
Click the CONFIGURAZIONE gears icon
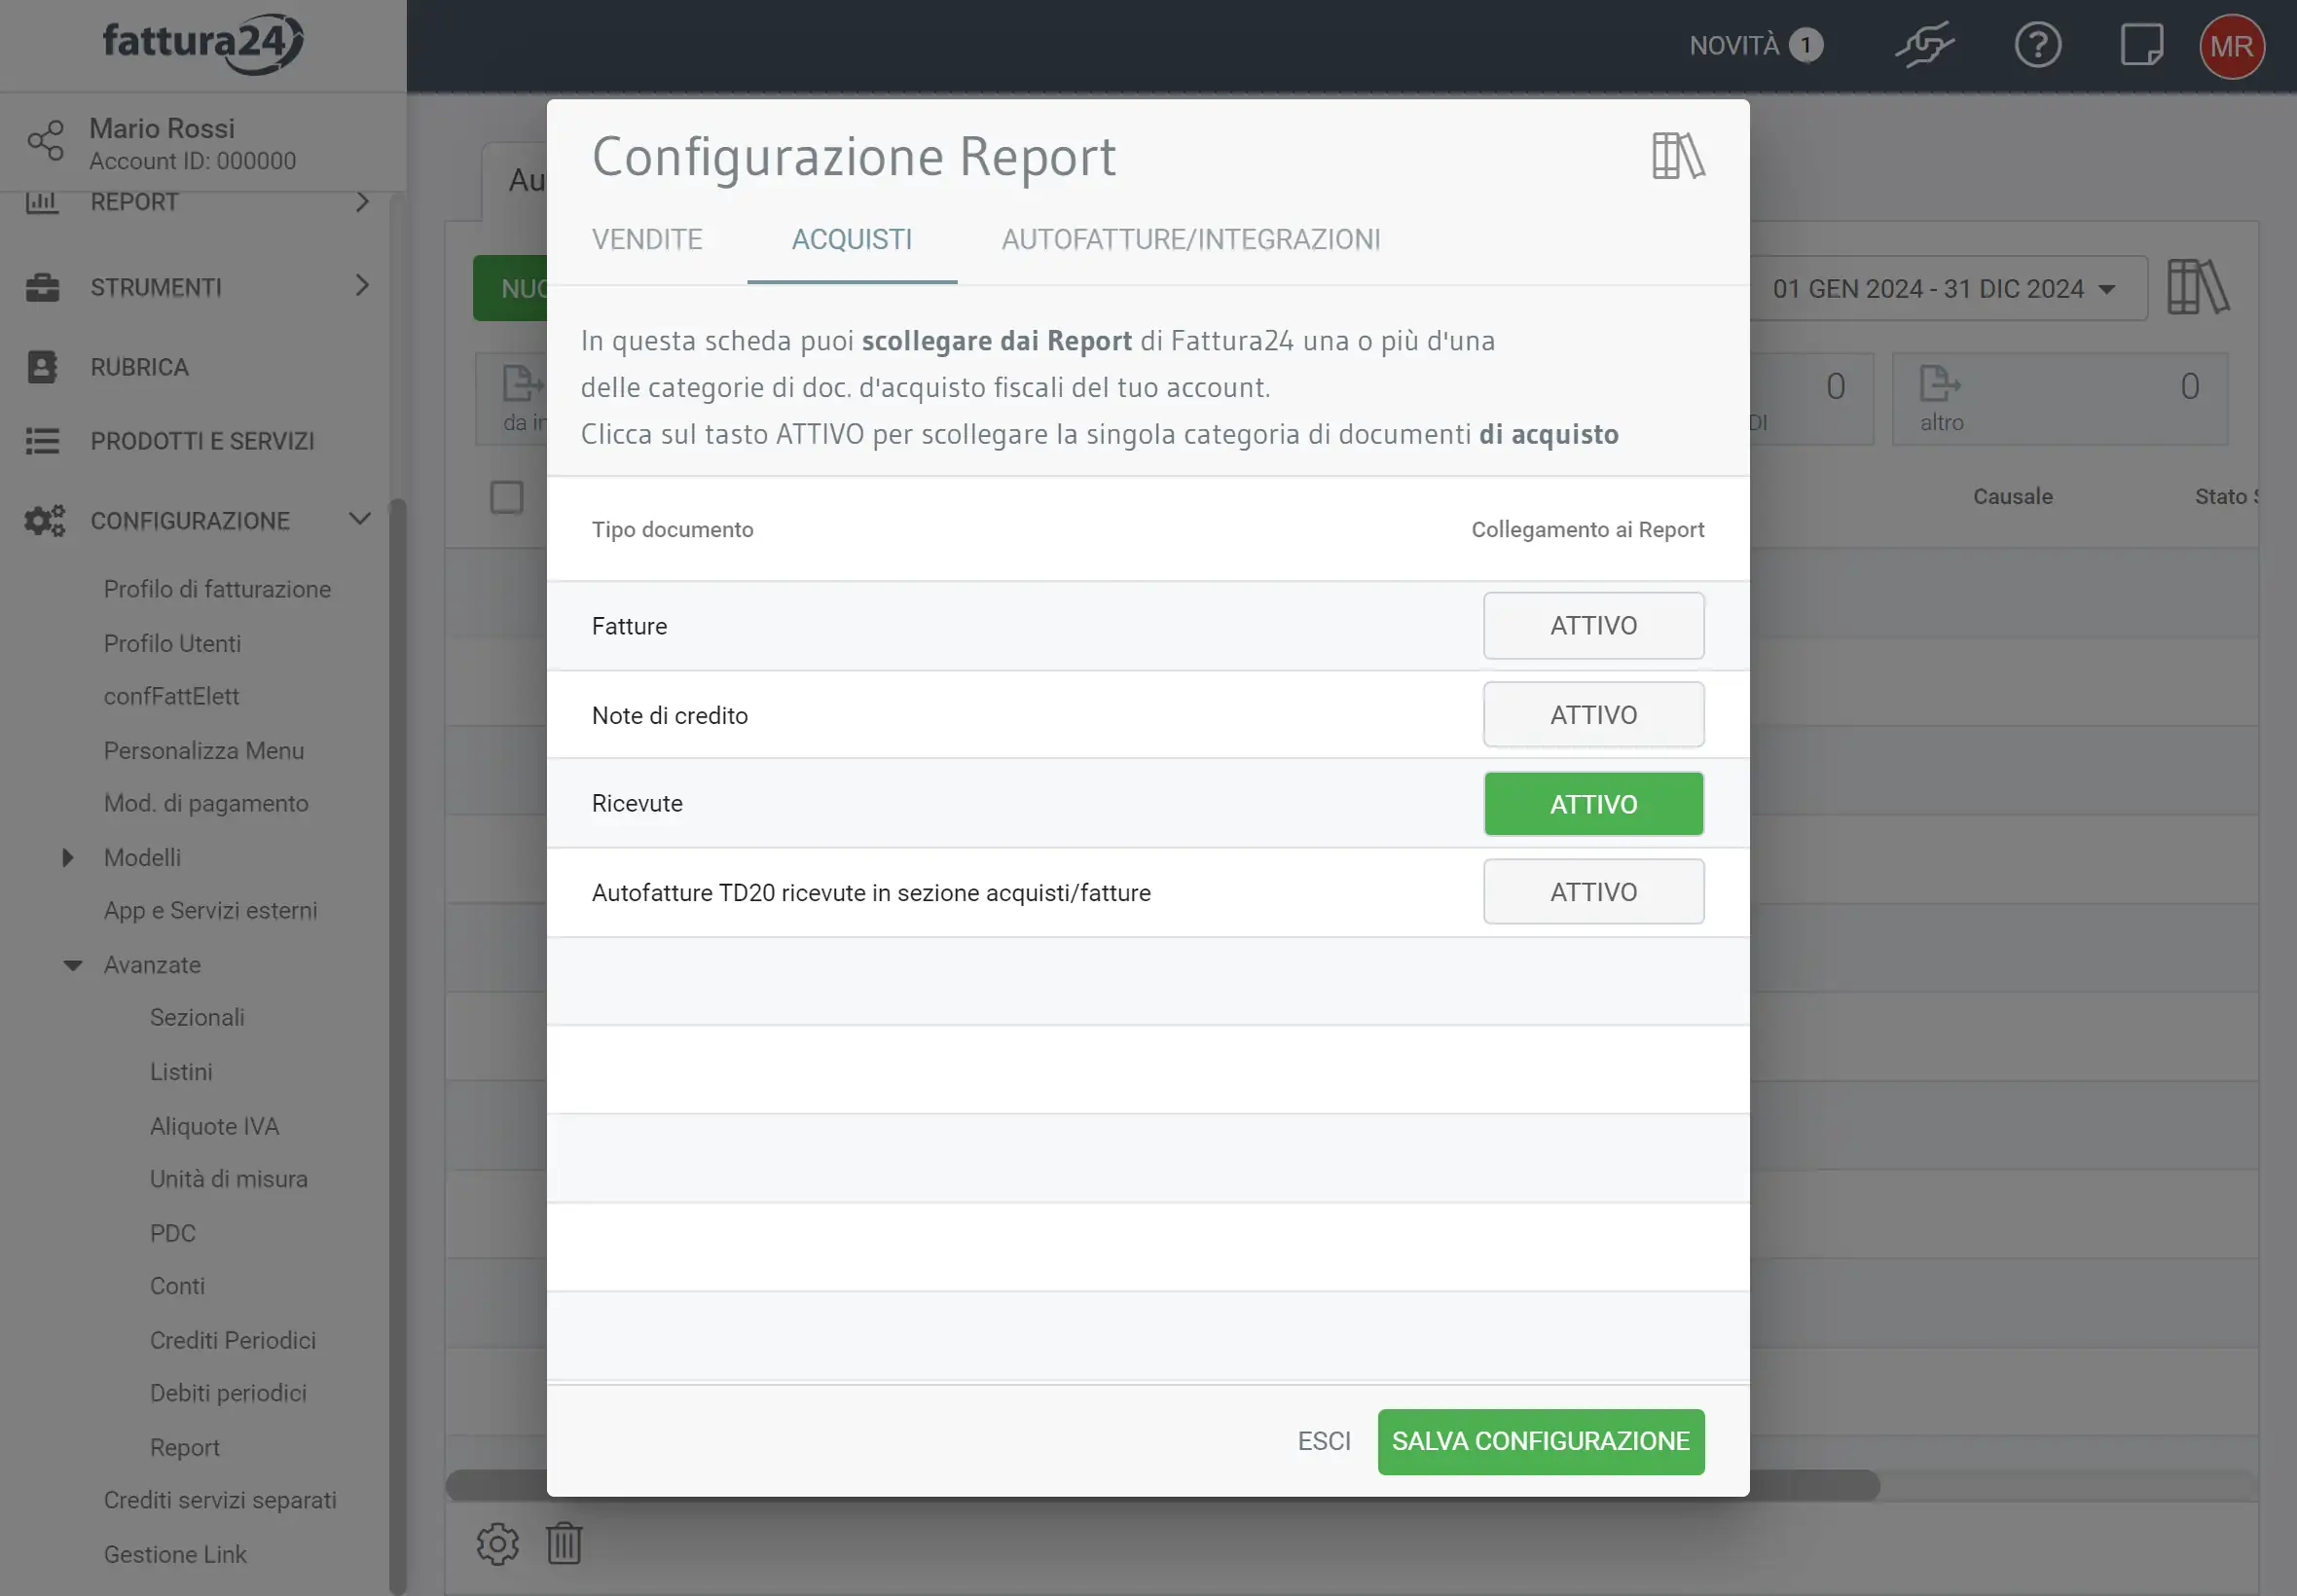click(44, 521)
